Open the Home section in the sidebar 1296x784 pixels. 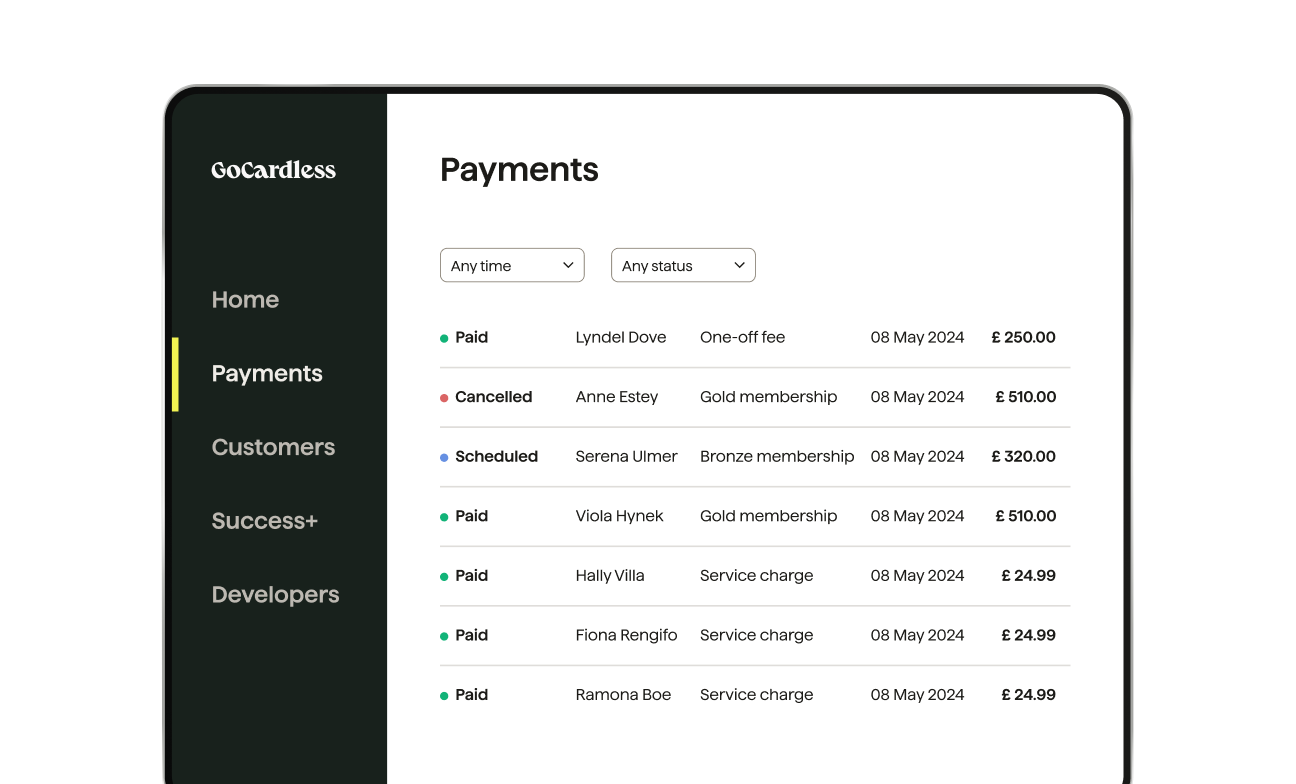point(245,300)
